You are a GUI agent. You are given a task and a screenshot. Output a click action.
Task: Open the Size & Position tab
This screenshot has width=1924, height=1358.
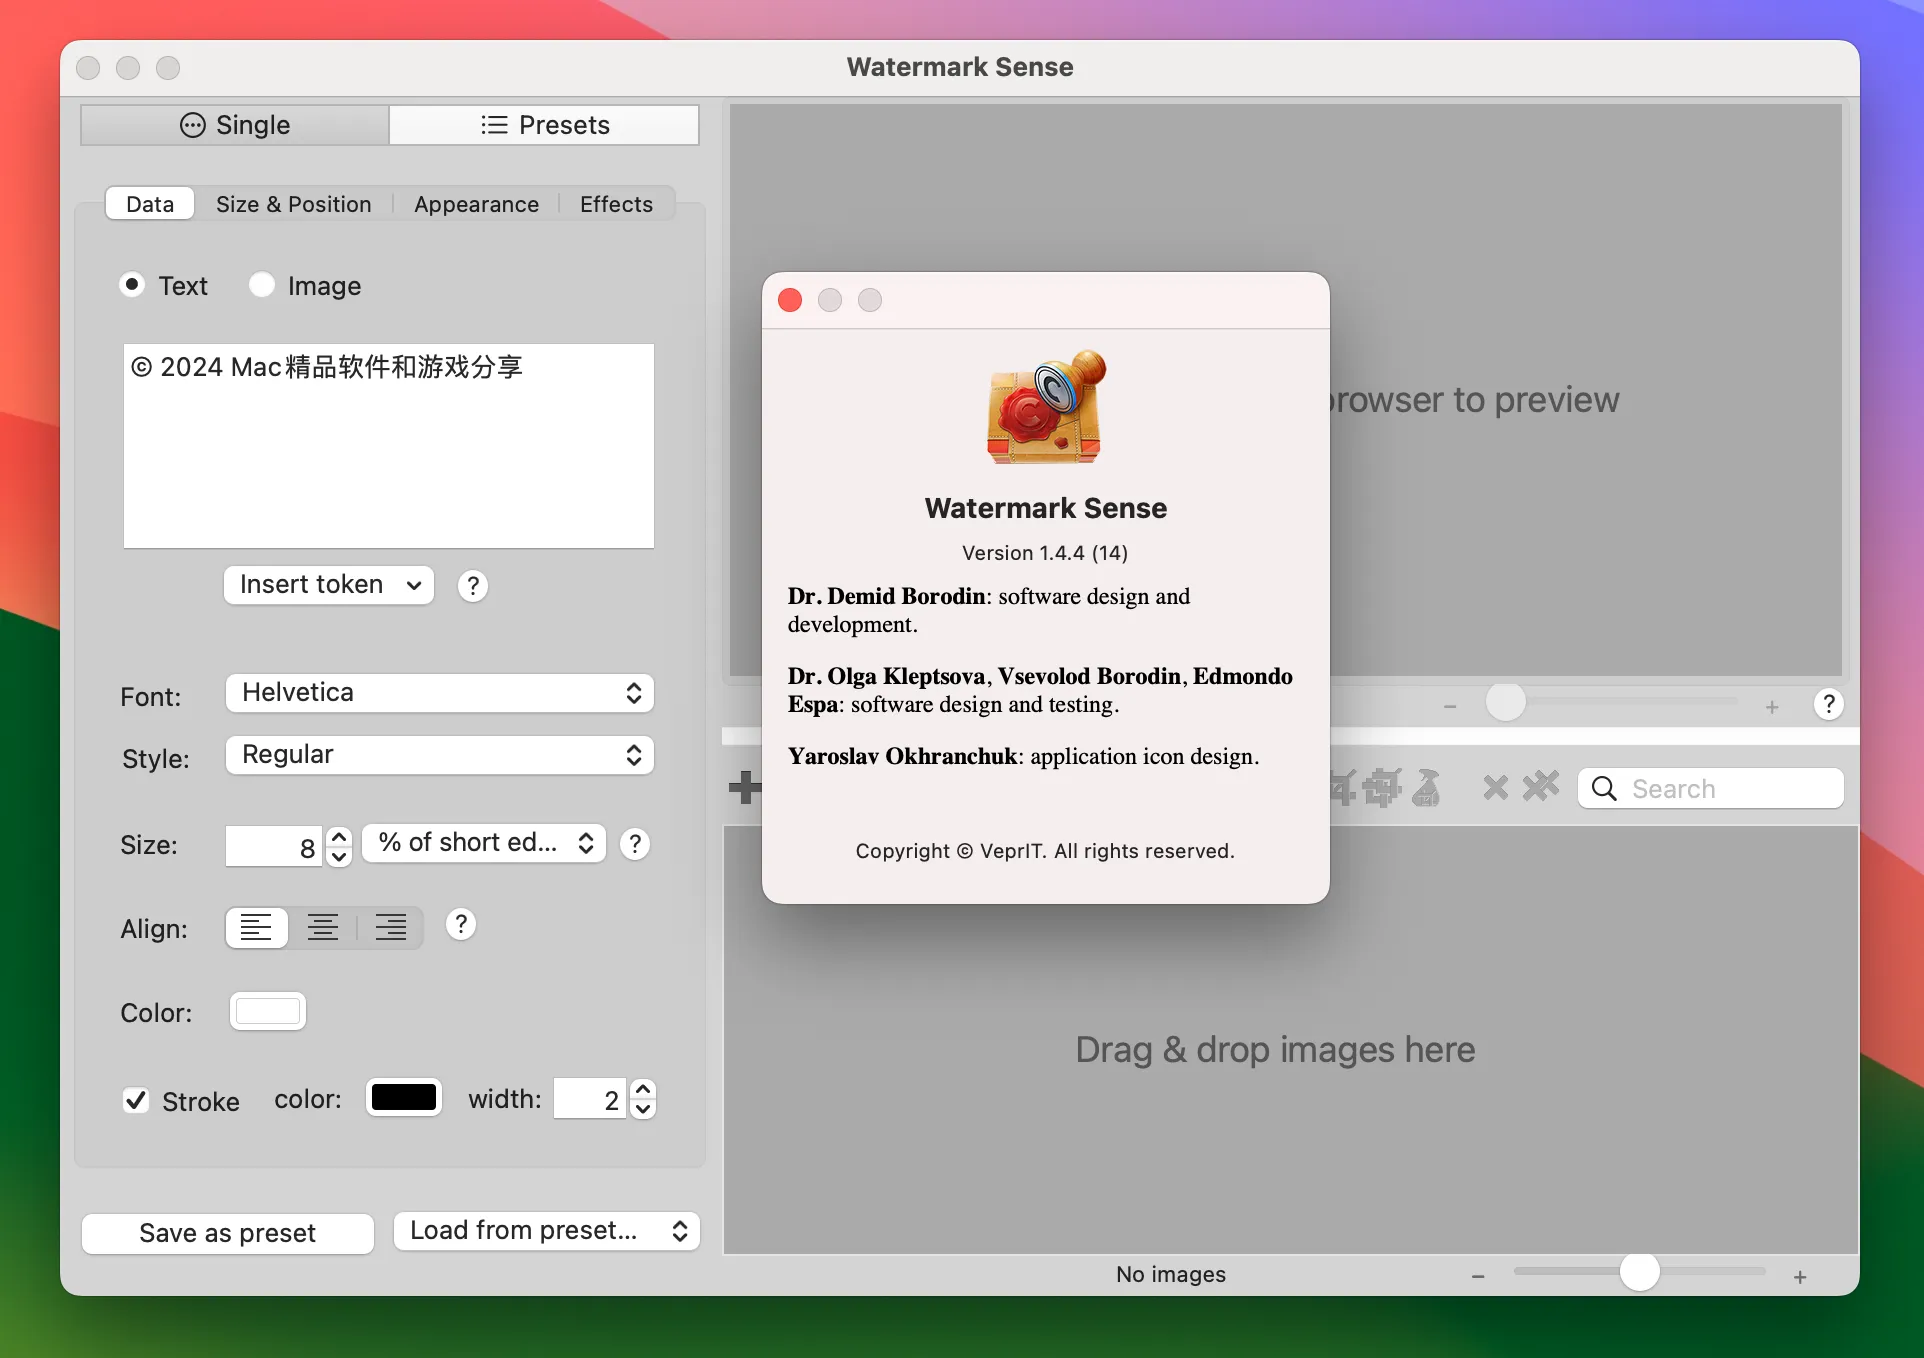point(294,204)
